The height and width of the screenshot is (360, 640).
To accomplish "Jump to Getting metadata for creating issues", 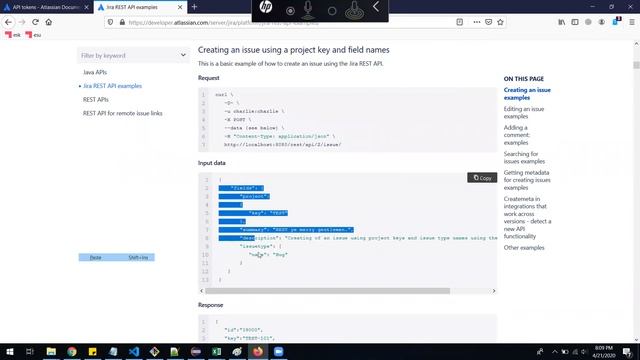I will [527, 180].
